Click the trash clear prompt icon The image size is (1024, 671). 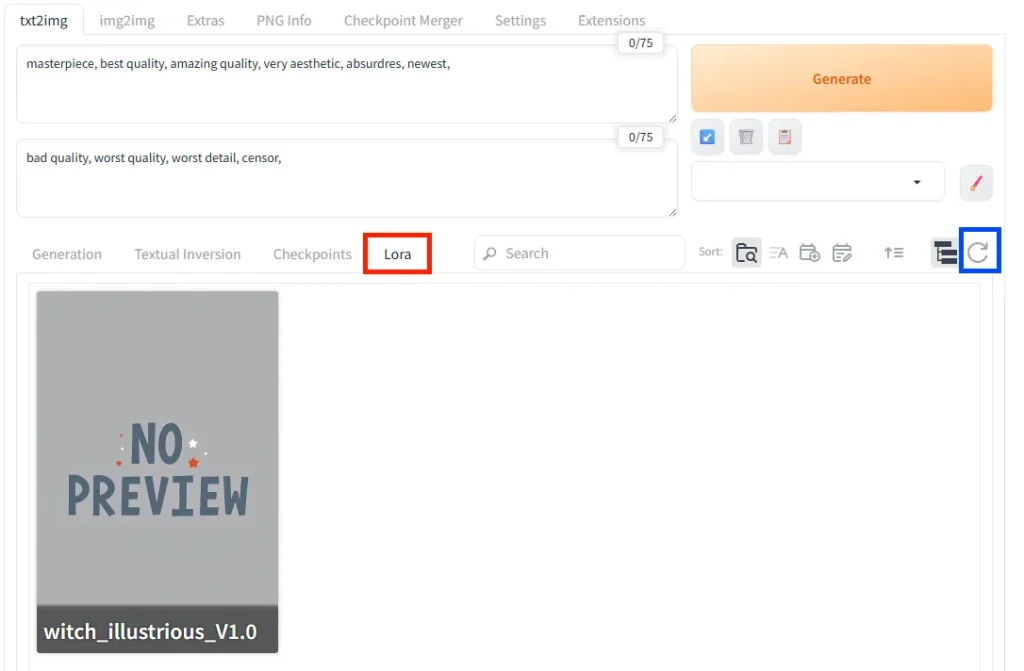coord(746,137)
